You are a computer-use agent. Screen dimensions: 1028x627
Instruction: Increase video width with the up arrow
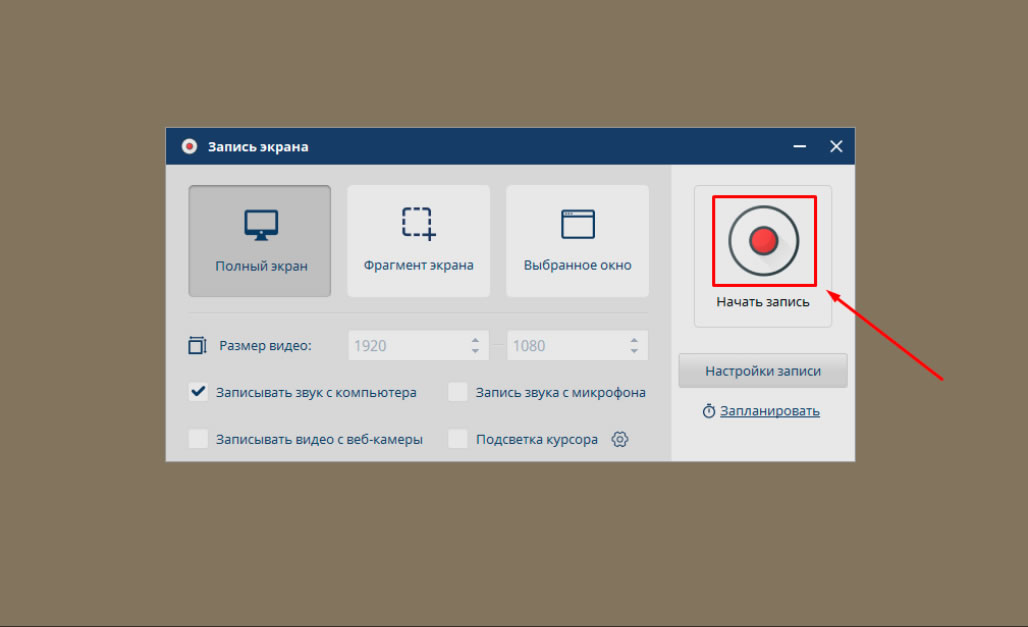tap(475, 340)
